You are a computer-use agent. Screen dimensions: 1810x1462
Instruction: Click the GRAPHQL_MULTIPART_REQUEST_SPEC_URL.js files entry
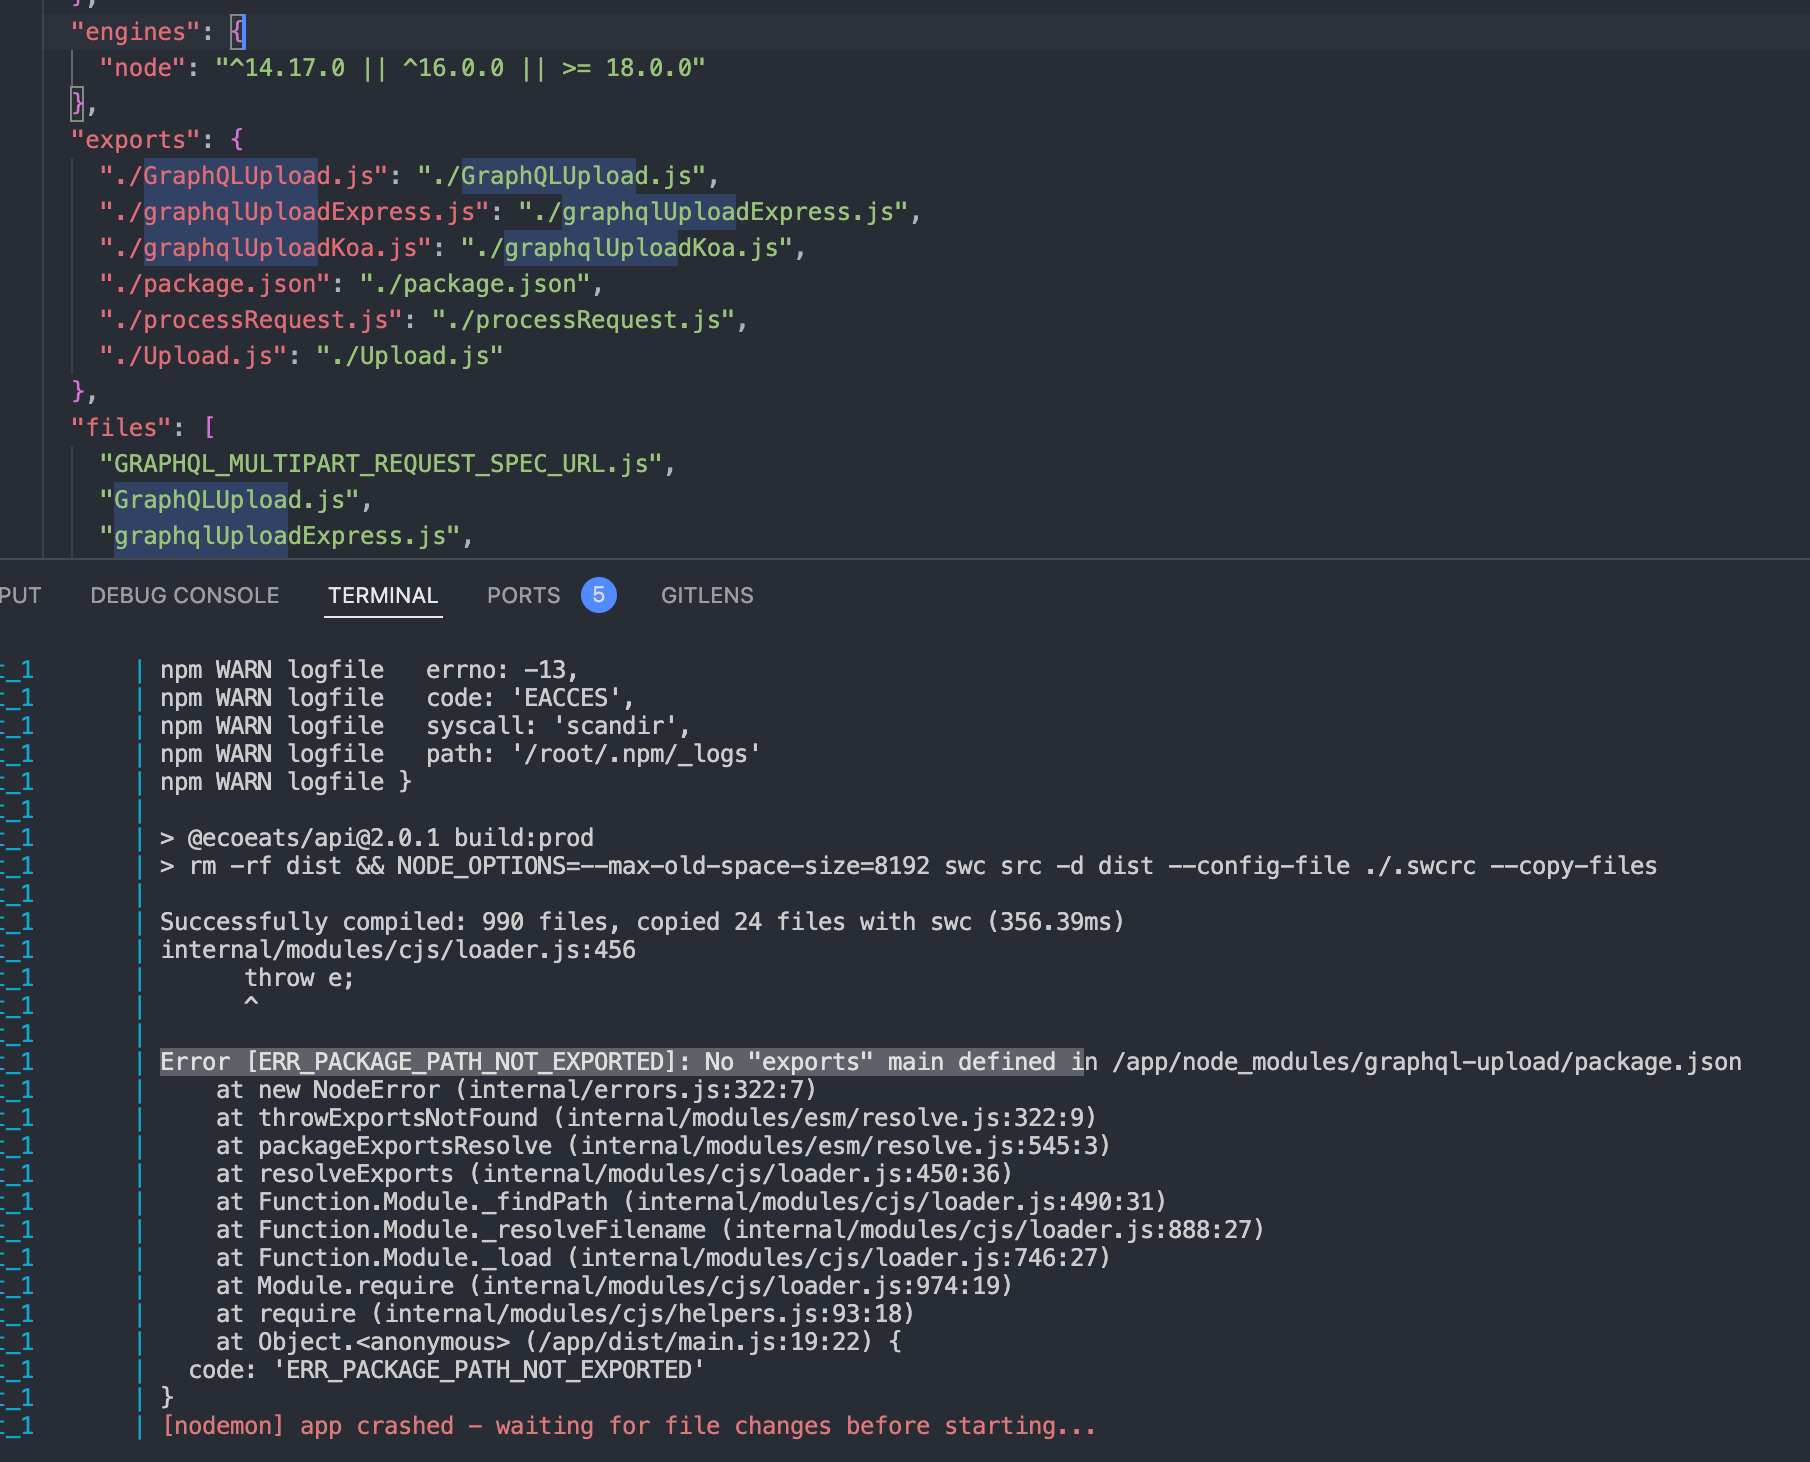(x=385, y=463)
